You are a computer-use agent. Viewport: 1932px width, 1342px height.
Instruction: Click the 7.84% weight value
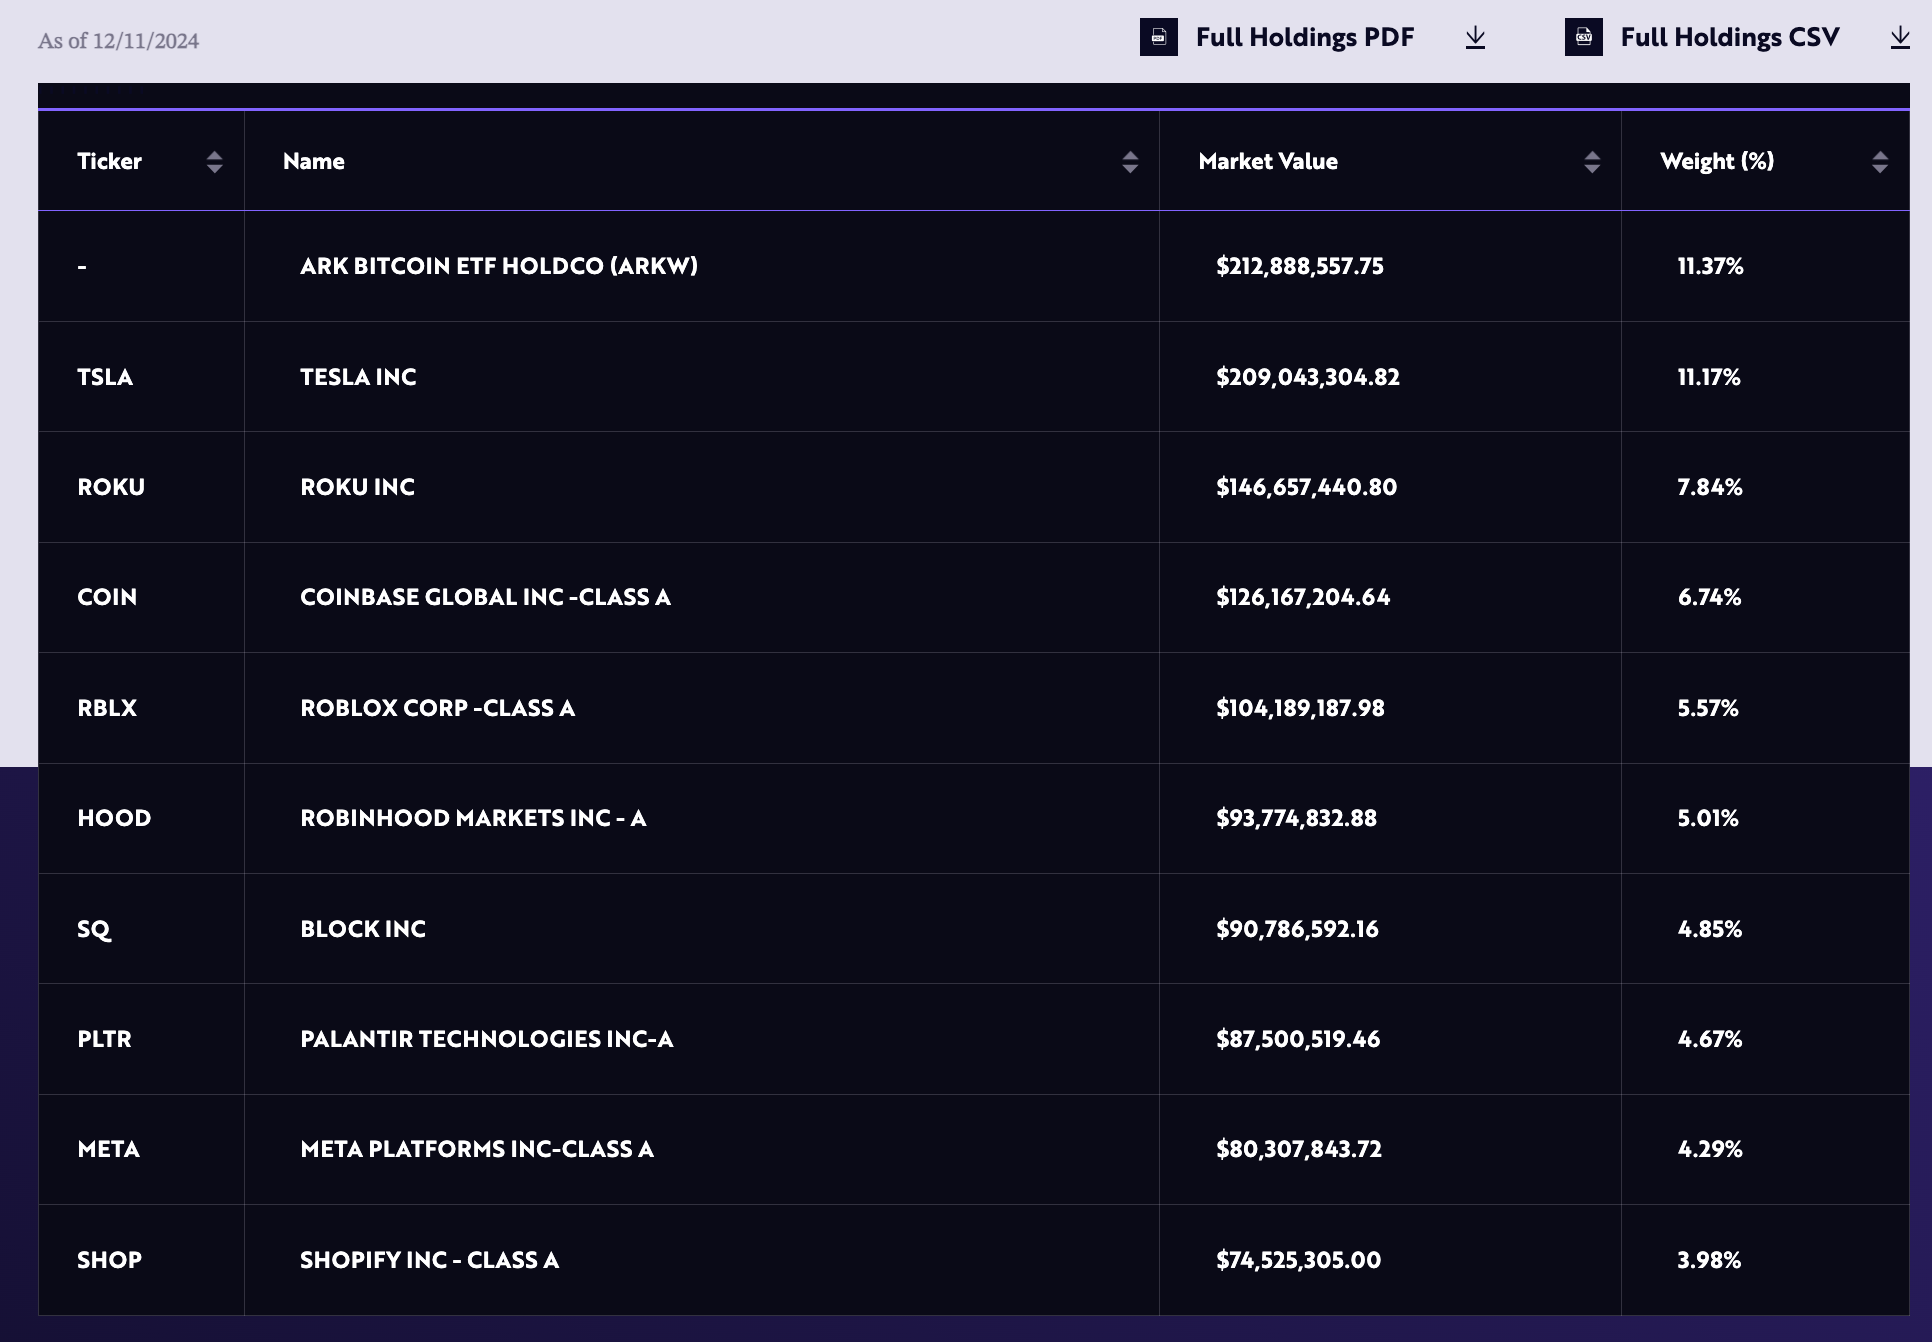1710,487
